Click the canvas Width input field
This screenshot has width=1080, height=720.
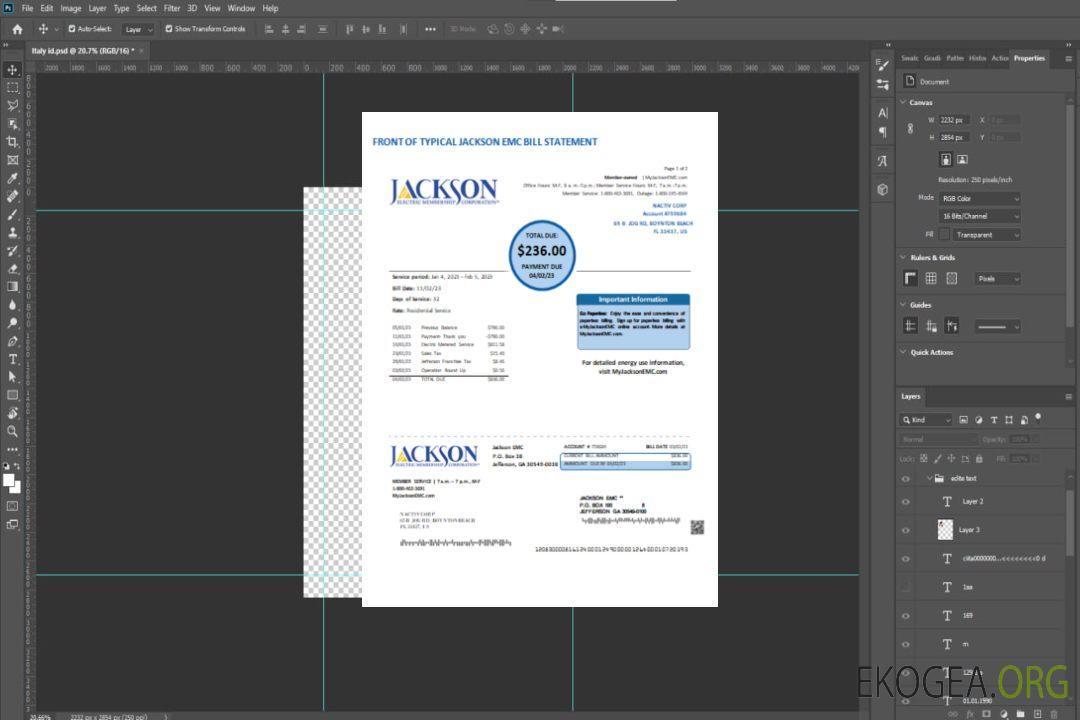954,120
